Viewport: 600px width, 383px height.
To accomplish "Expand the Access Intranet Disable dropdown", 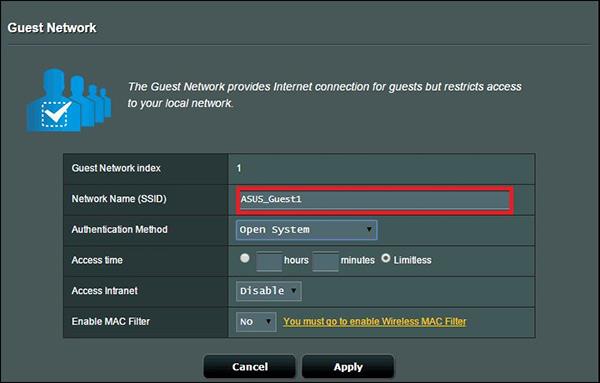I will click(269, 291).
